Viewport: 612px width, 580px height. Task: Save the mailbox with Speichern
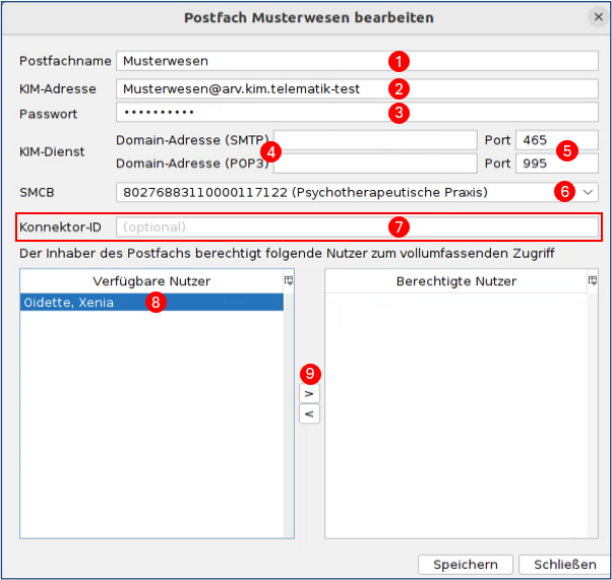point(465,564)
